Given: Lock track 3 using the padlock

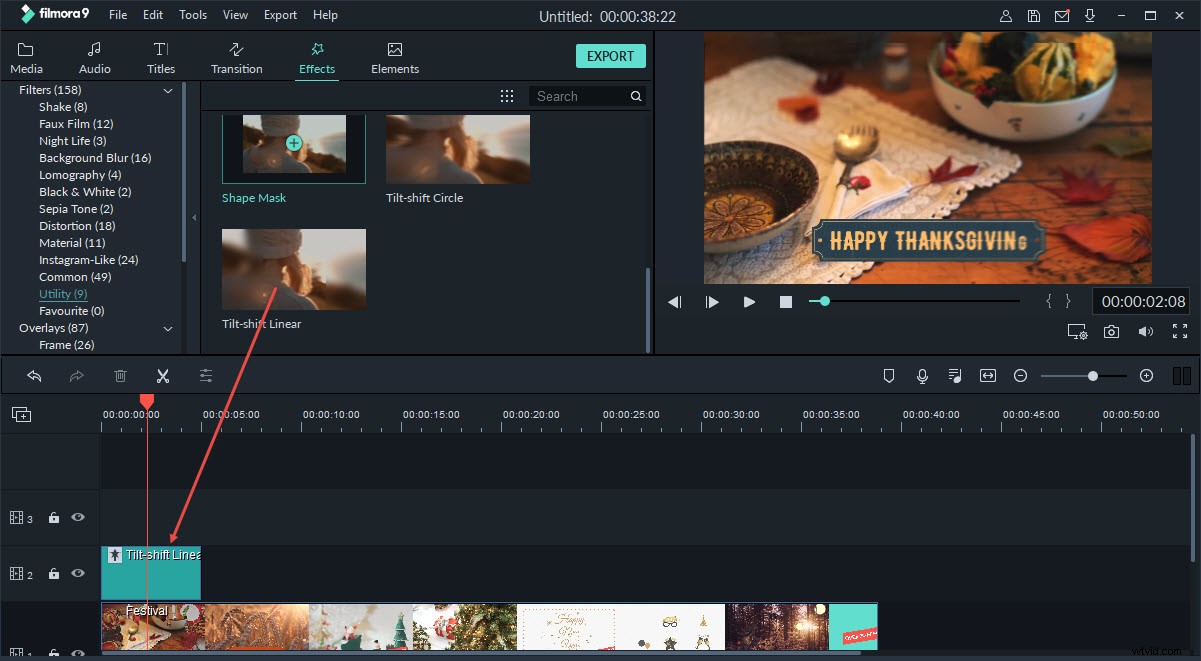Looking at the screenshot, I should 53,517.
